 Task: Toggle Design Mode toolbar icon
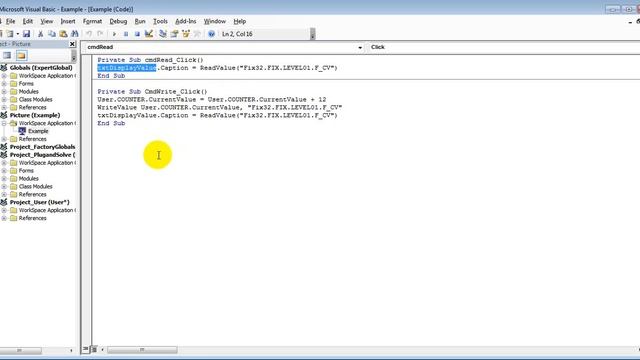point(149,34)
